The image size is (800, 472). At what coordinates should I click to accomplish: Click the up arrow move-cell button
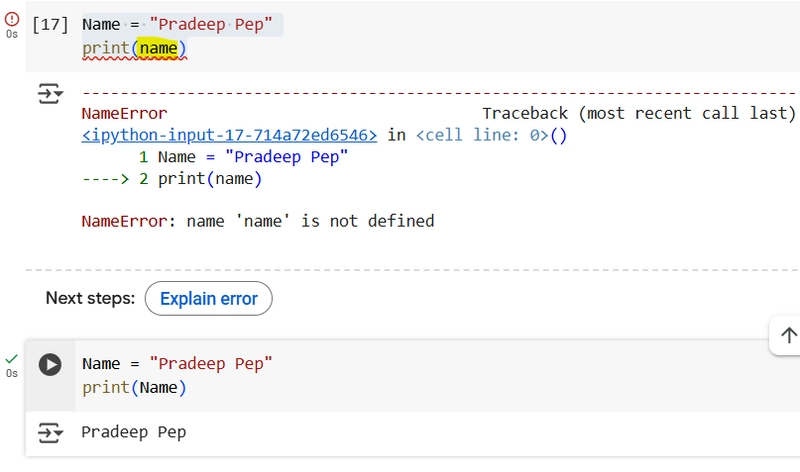pos(789,335)
